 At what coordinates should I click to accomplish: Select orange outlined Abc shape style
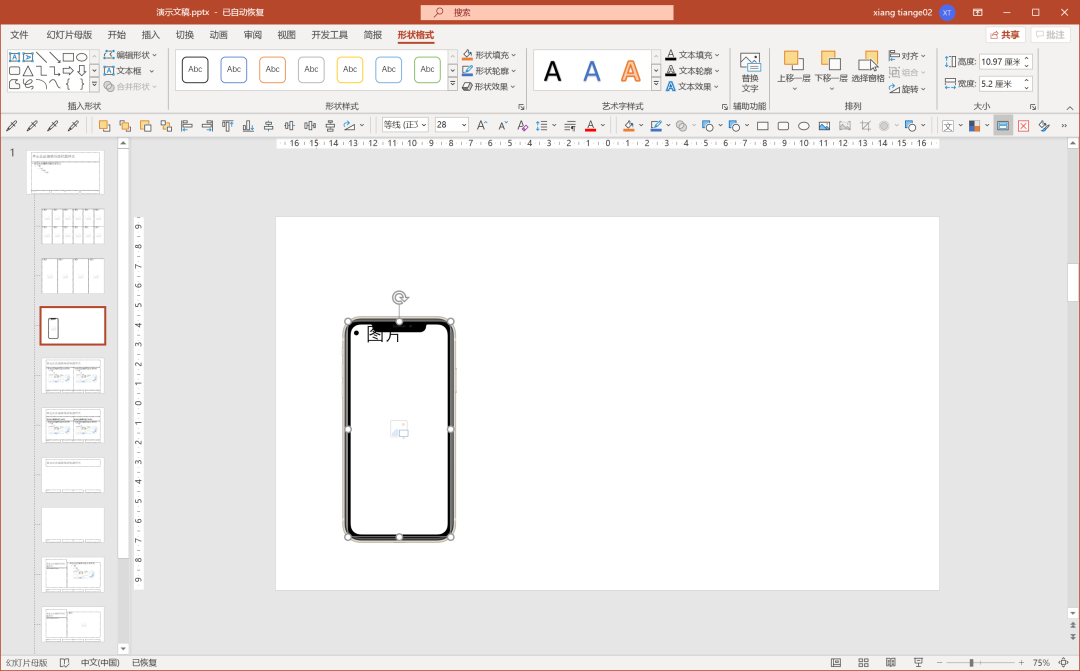point(272,69)
